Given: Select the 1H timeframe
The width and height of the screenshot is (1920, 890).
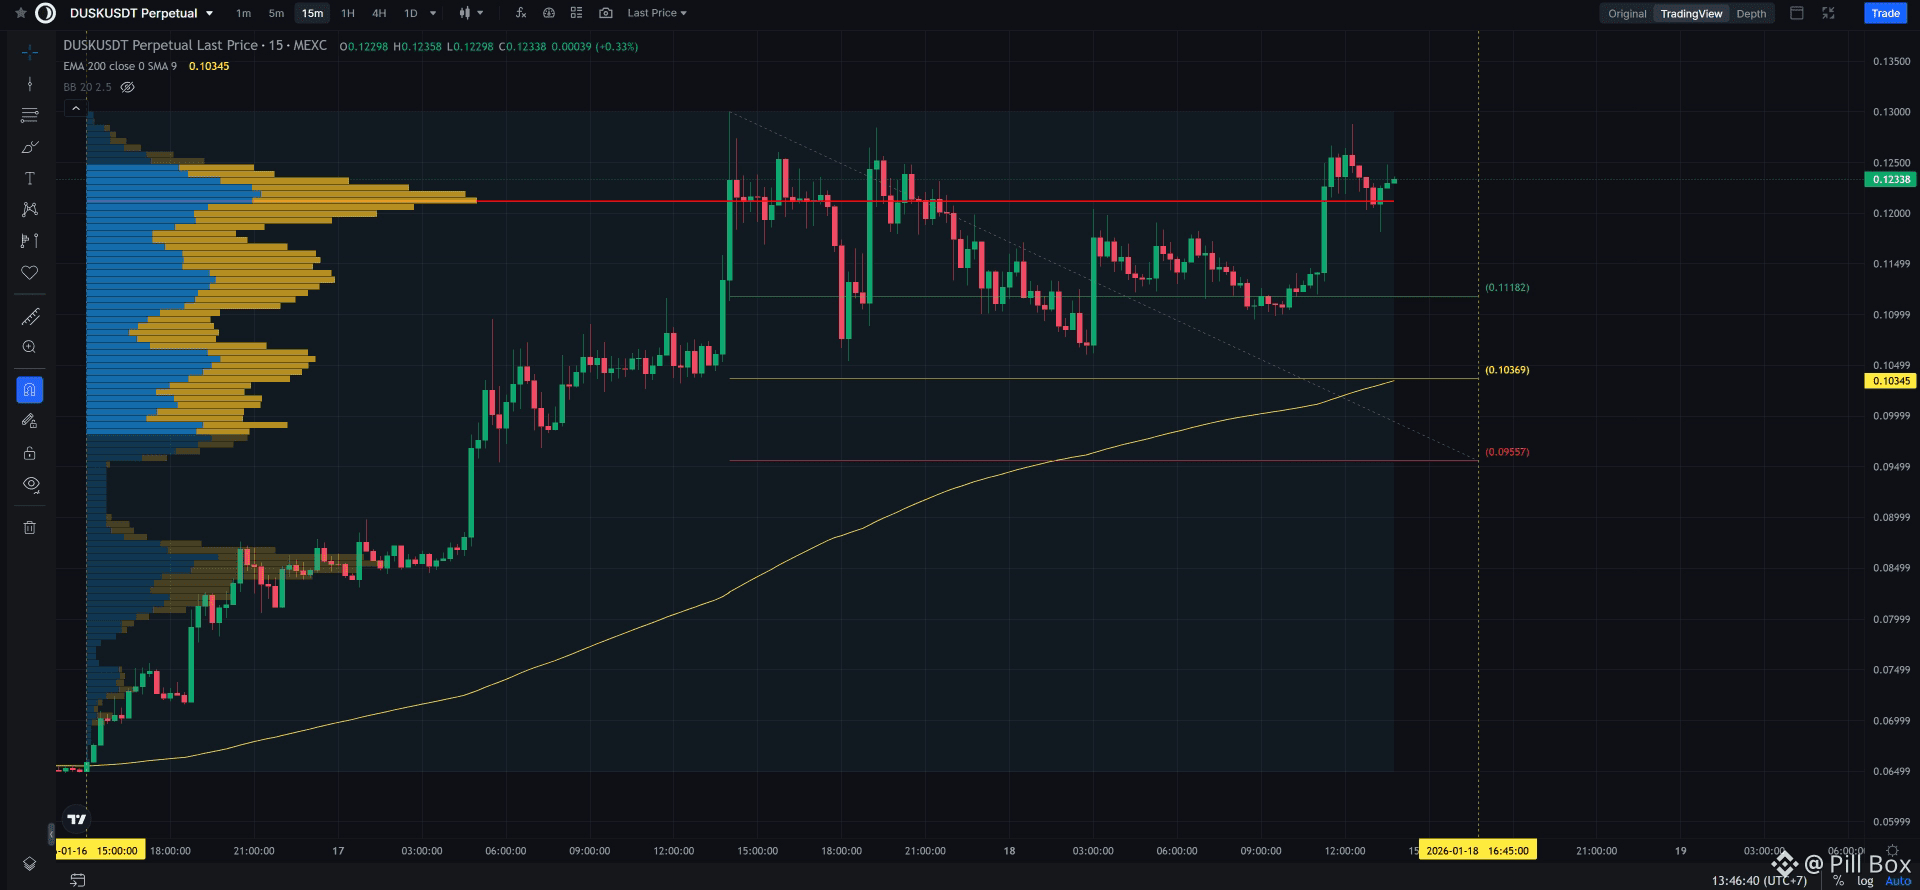Looking at the screenshot, I should pos(348,13).
